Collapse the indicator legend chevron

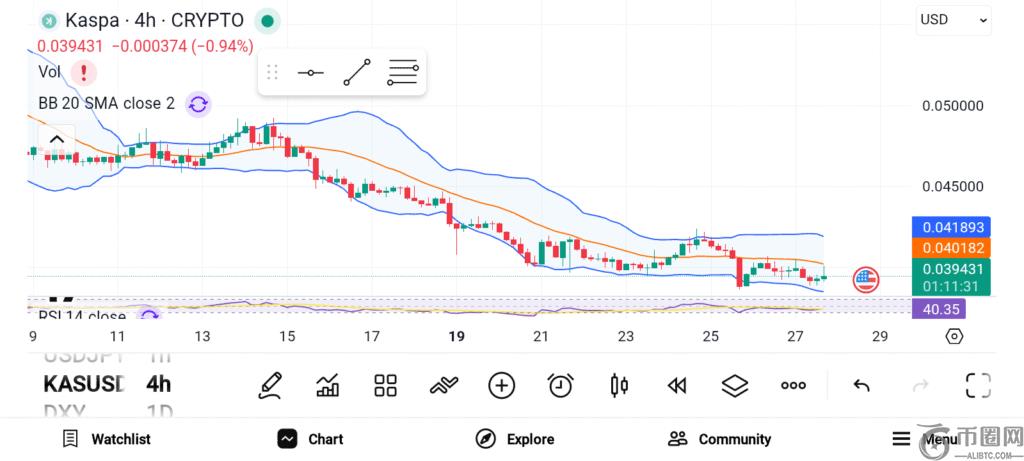click(57, 140)
